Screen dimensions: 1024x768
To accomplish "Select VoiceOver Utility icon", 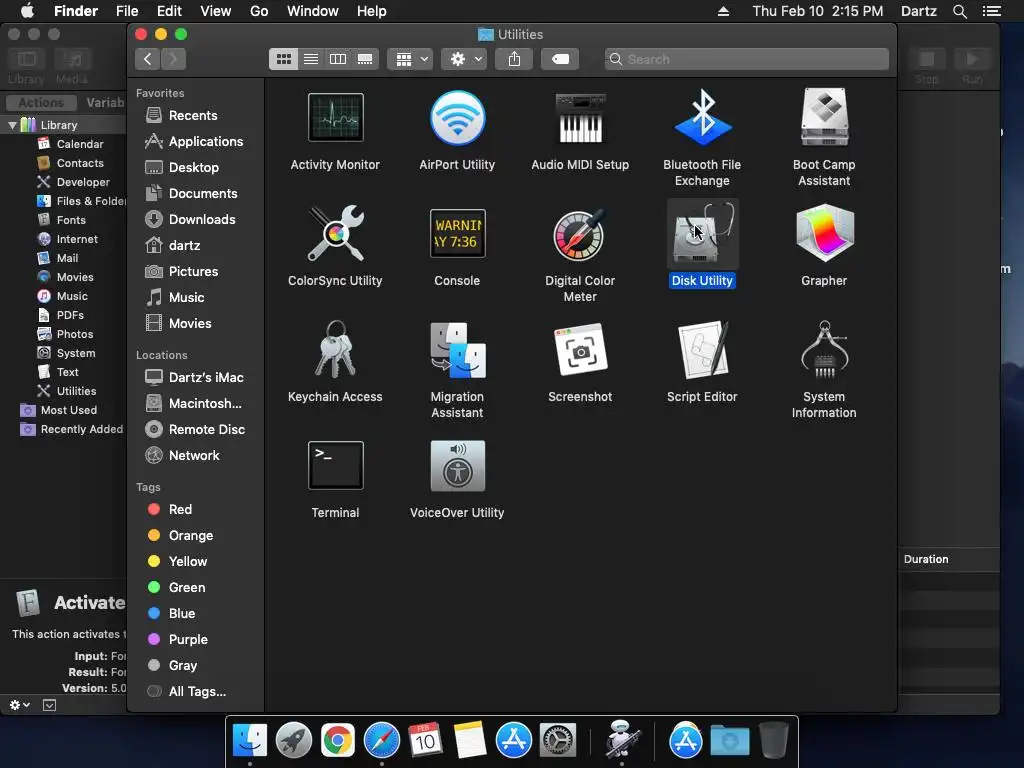I will click(457, 466).
